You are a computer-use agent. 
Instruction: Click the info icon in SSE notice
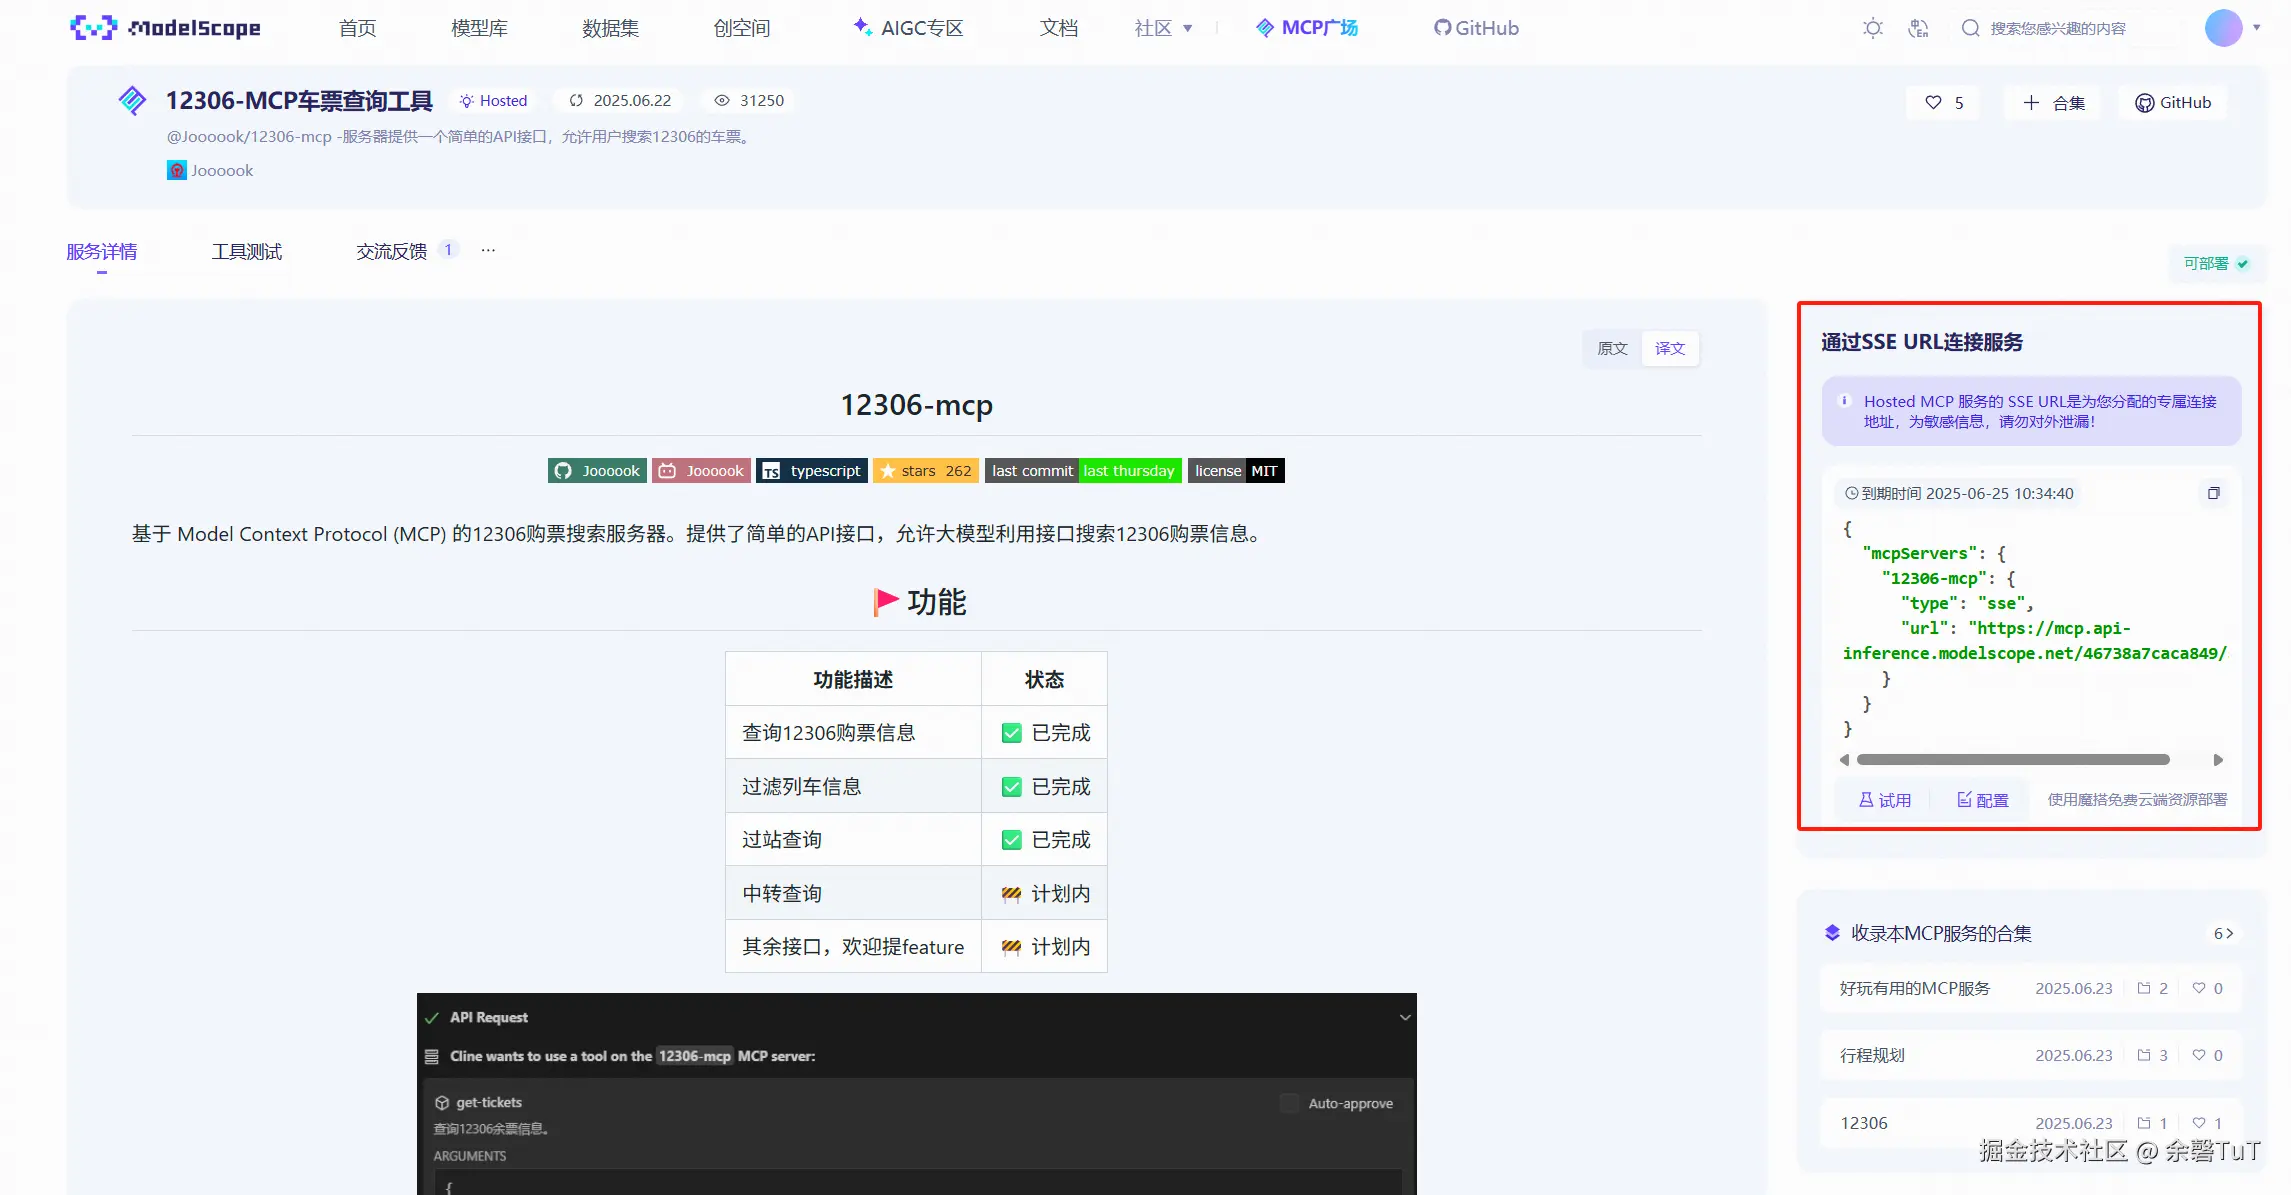point(1845,400)
